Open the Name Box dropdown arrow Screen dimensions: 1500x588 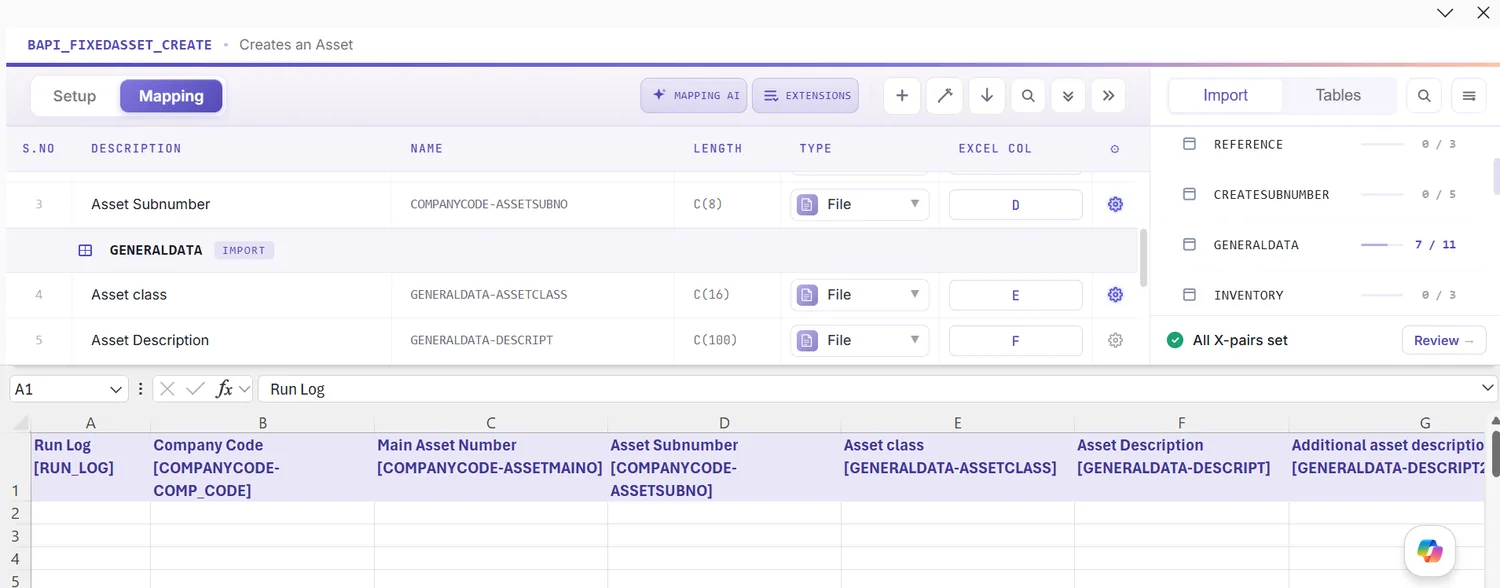point(114,389)
